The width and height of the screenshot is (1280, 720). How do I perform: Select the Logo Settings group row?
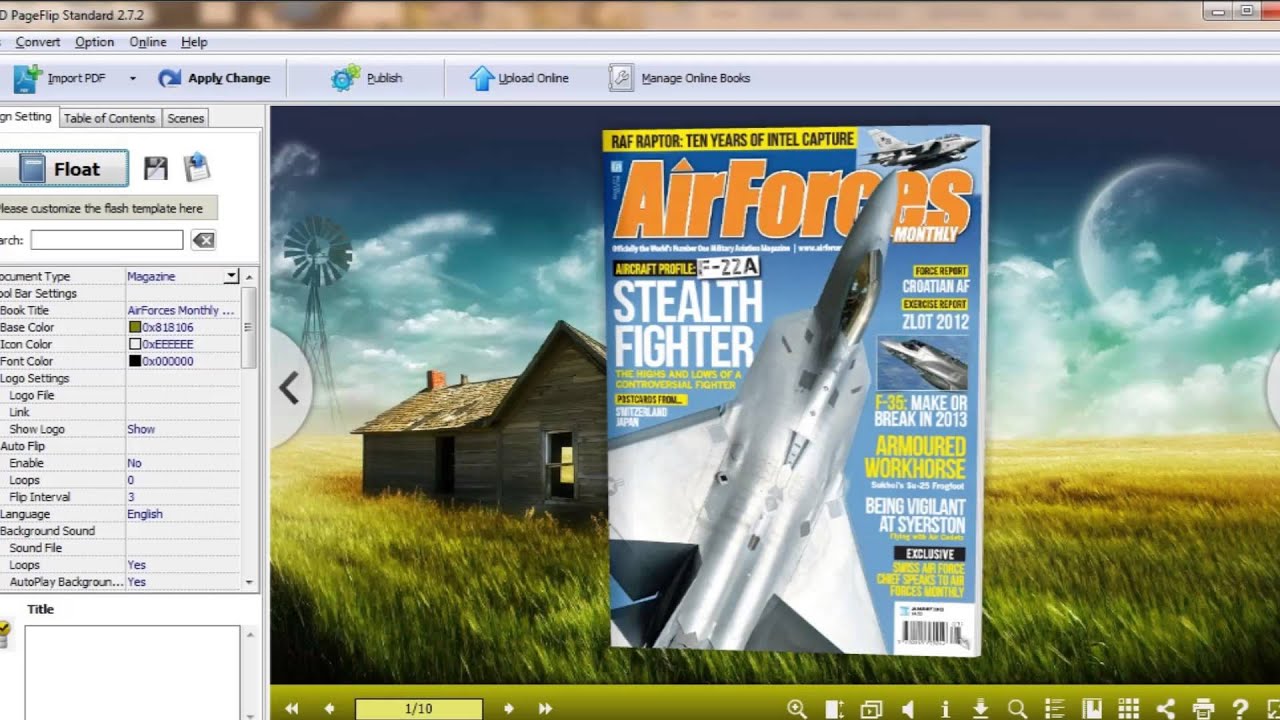click(x=120, y=378)
